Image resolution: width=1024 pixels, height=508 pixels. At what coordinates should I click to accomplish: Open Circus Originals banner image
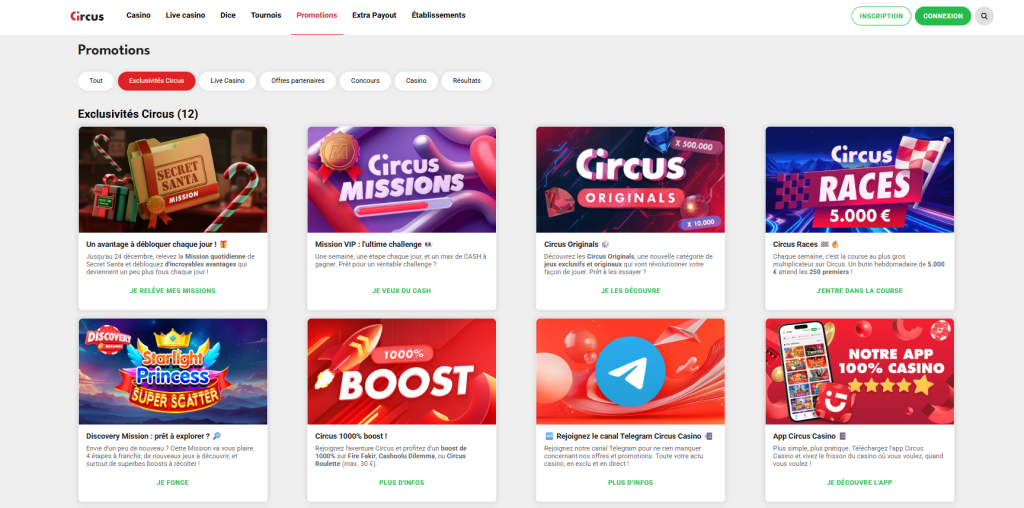[x=630, y=180]
